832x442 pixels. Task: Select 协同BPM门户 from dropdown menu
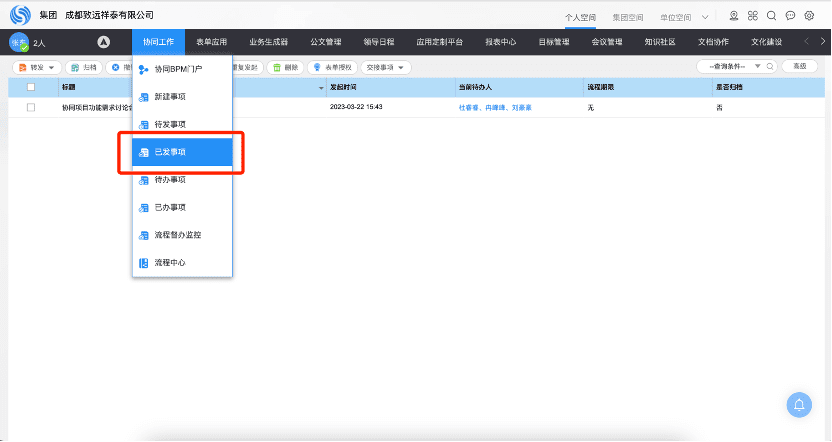pos(182,69)
